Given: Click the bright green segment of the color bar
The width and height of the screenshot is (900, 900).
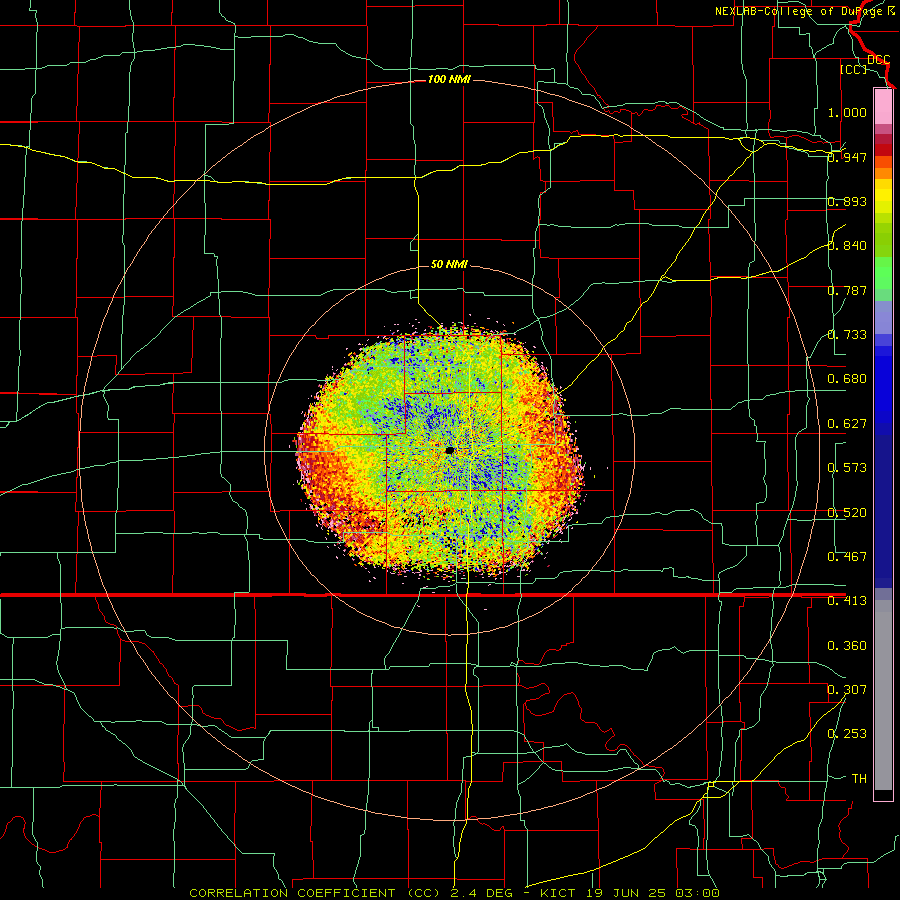Looking at the screenshot, I should [x=883, y=273].
